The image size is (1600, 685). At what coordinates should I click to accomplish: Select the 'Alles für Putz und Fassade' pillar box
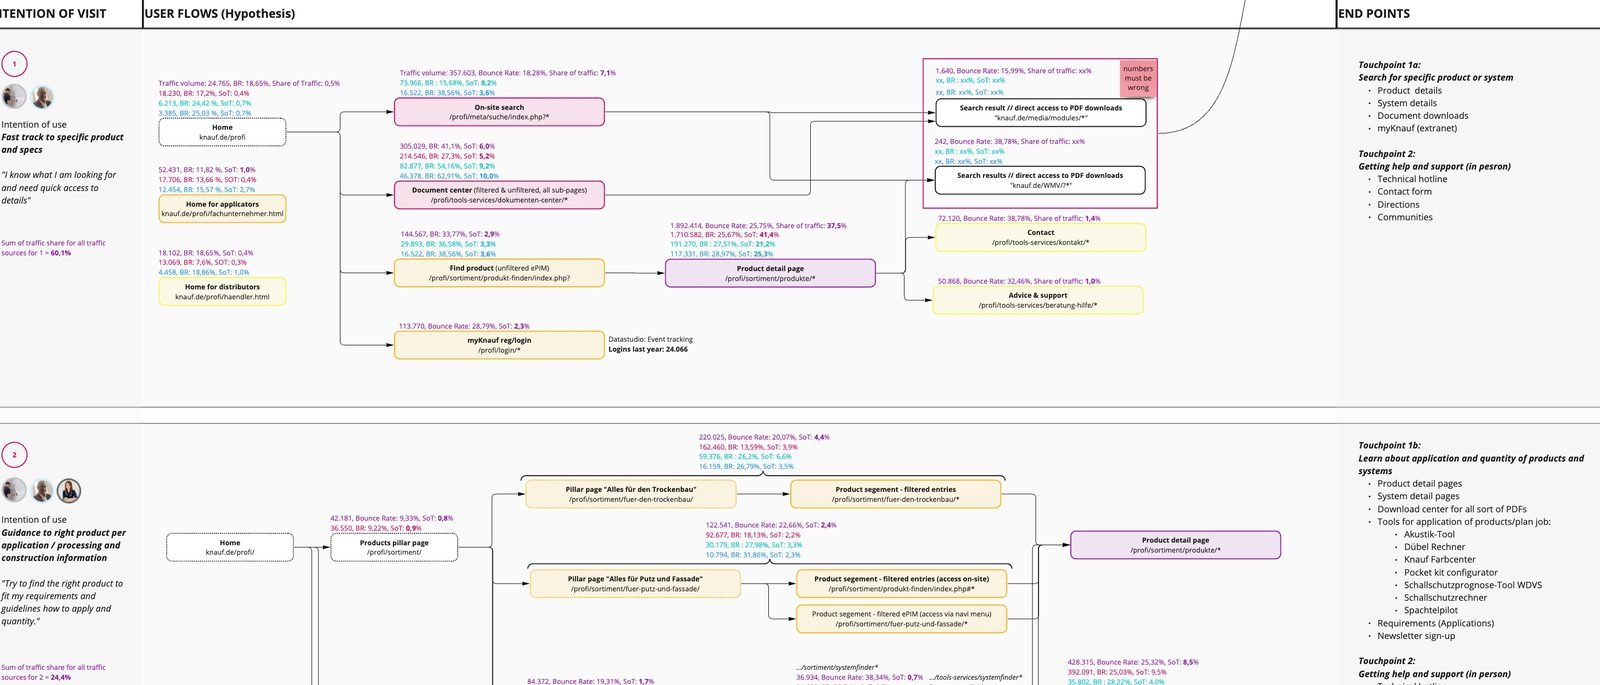[635, 584]
